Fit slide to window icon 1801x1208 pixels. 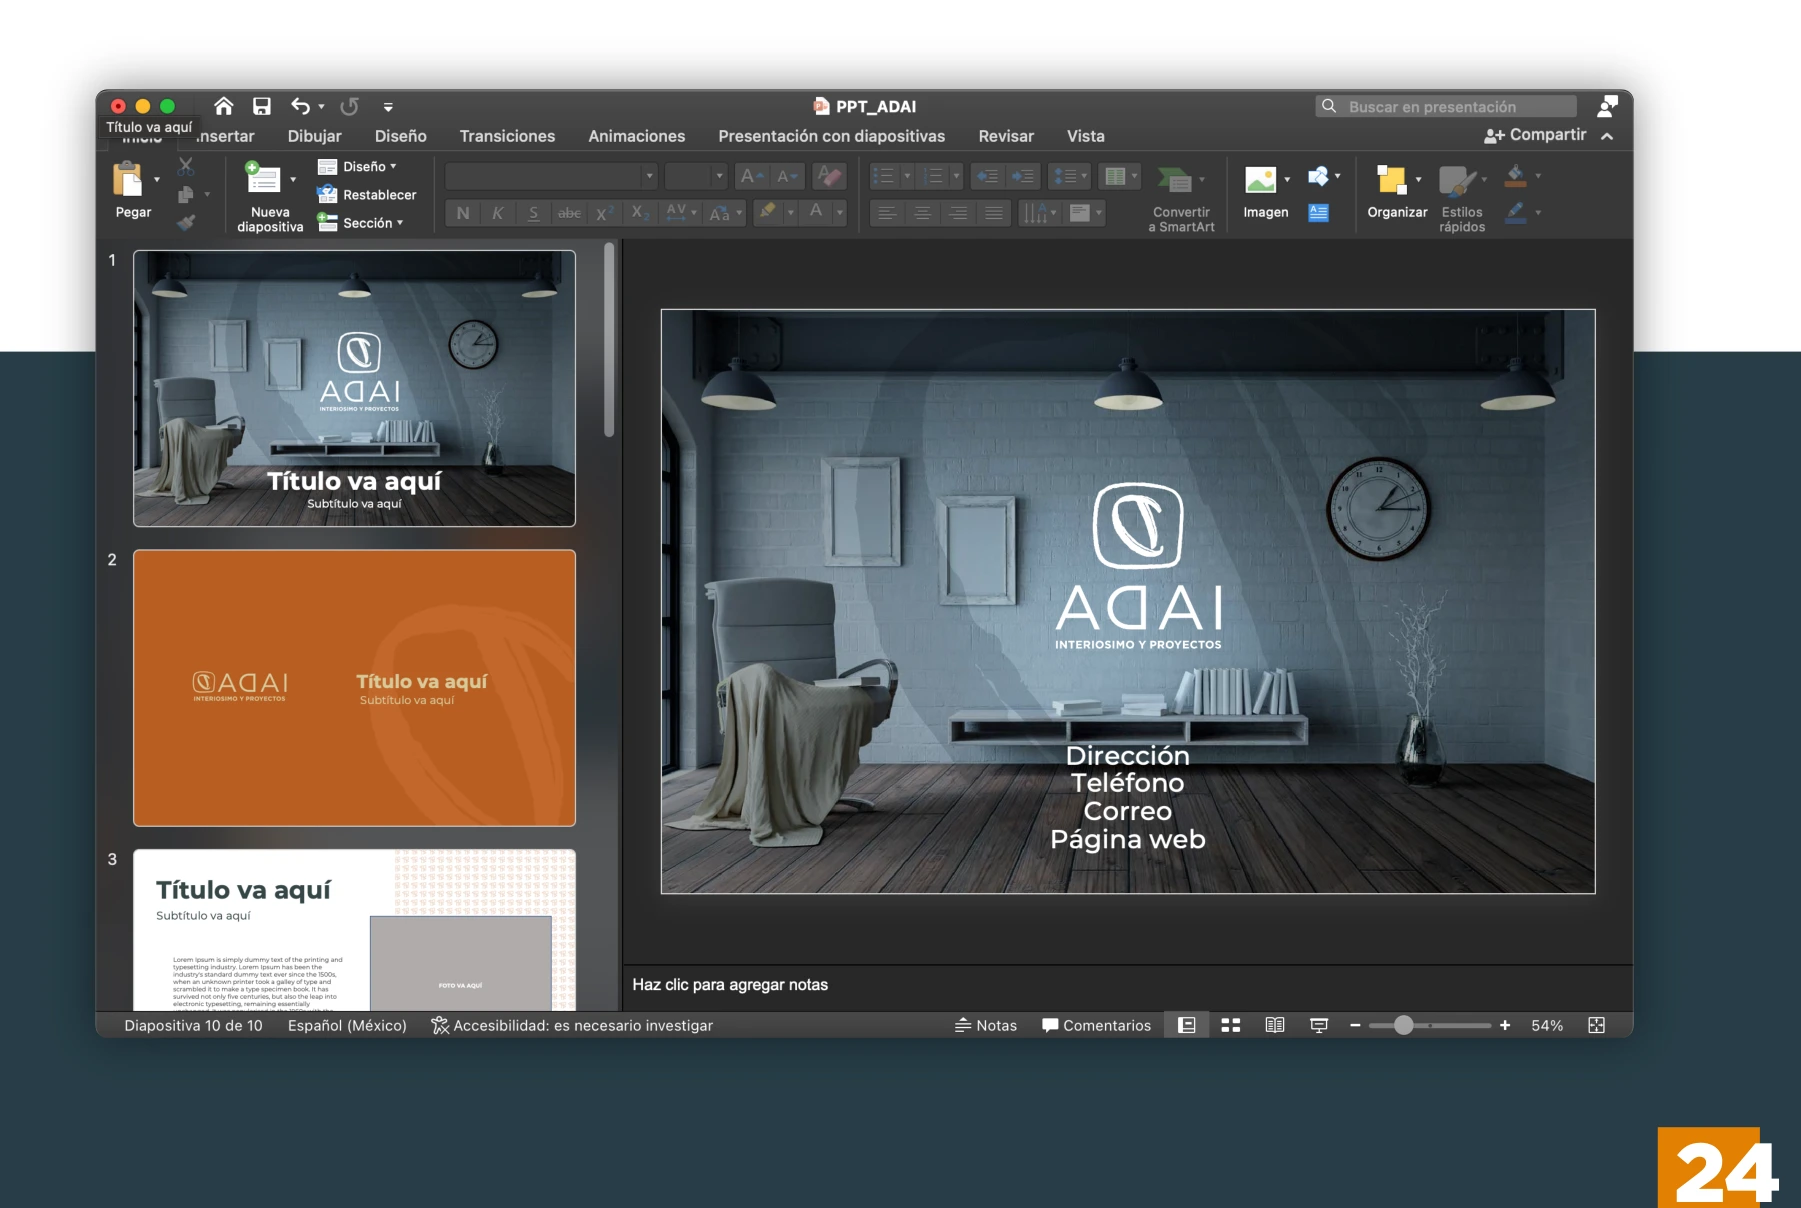click(1597, 1025)
